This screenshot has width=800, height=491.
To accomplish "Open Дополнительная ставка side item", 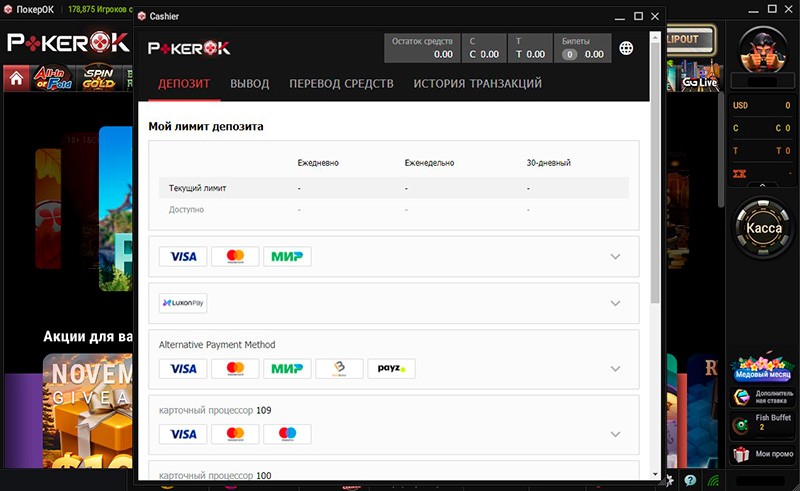I will pos(763,397).
